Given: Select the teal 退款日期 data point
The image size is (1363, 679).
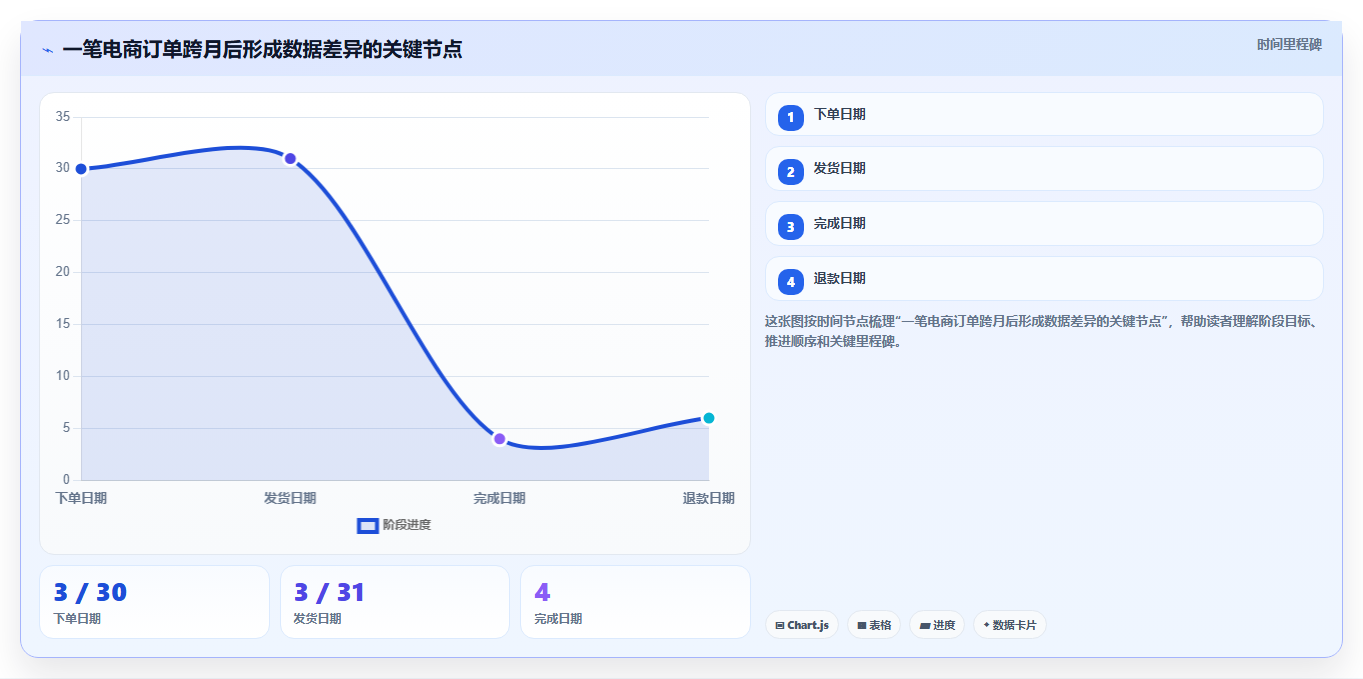Looking at the screenshot, I should coord(708,418).
